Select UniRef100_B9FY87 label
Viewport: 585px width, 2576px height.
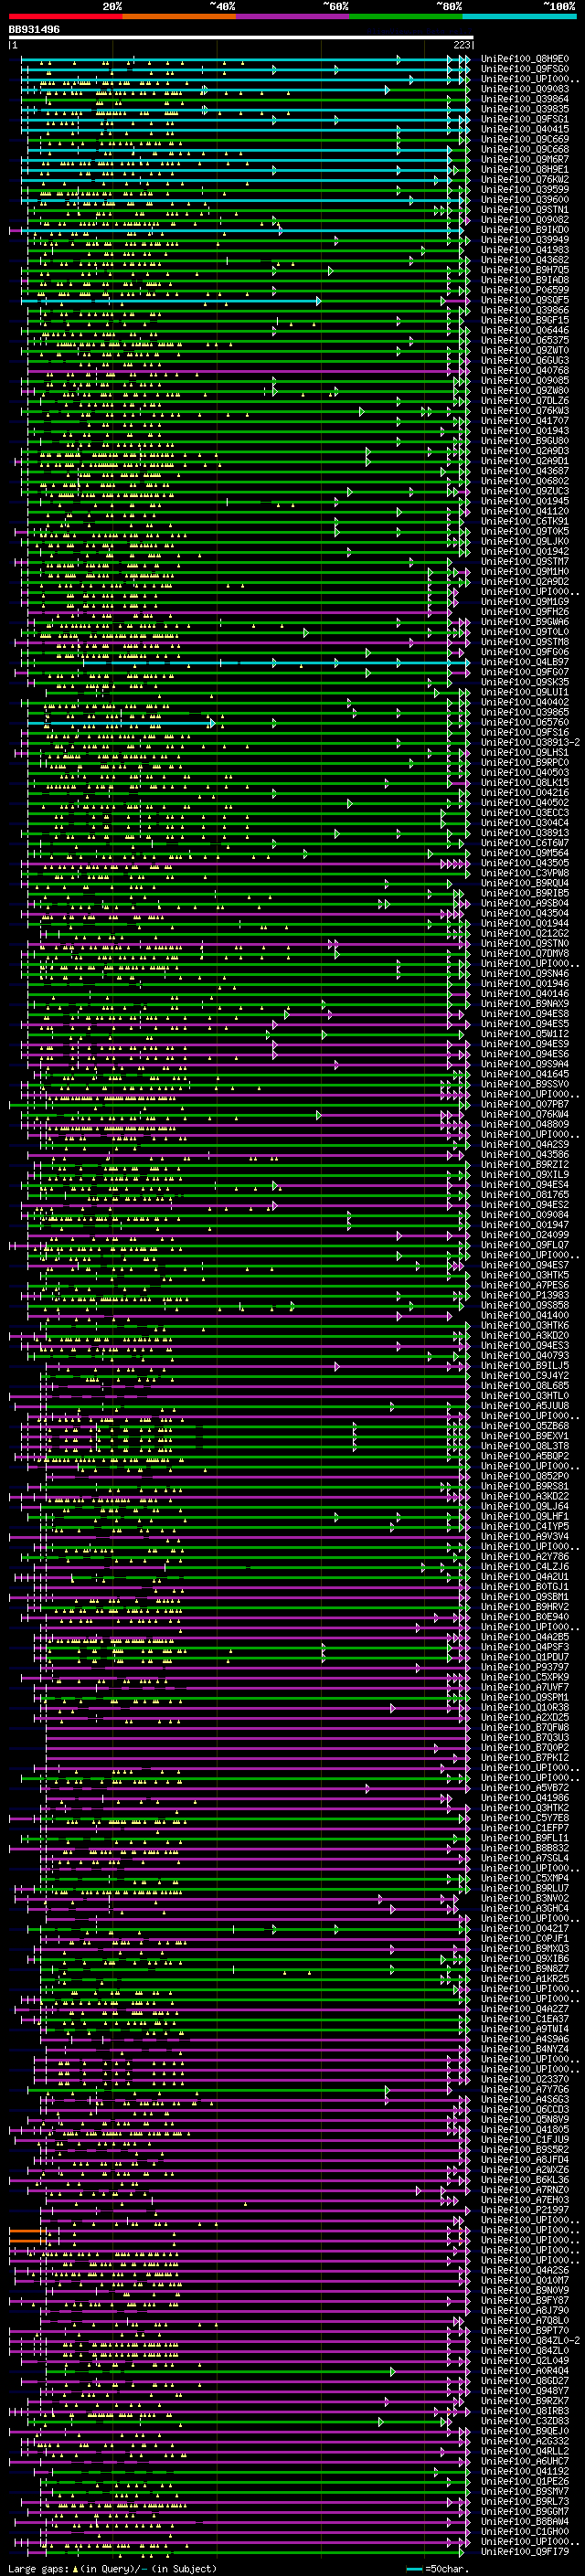[x=525, y=2300]
